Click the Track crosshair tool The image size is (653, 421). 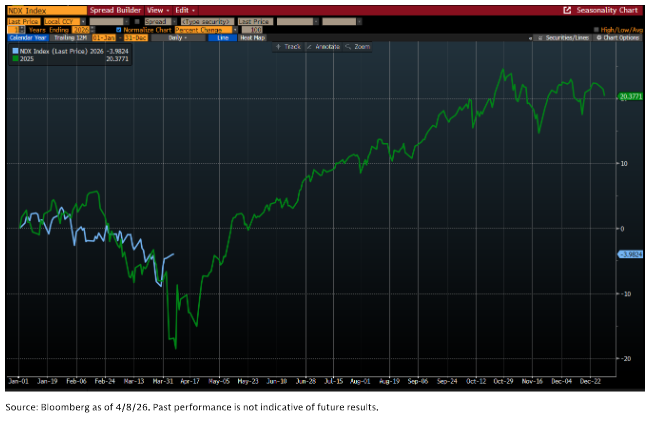[289, 47]
